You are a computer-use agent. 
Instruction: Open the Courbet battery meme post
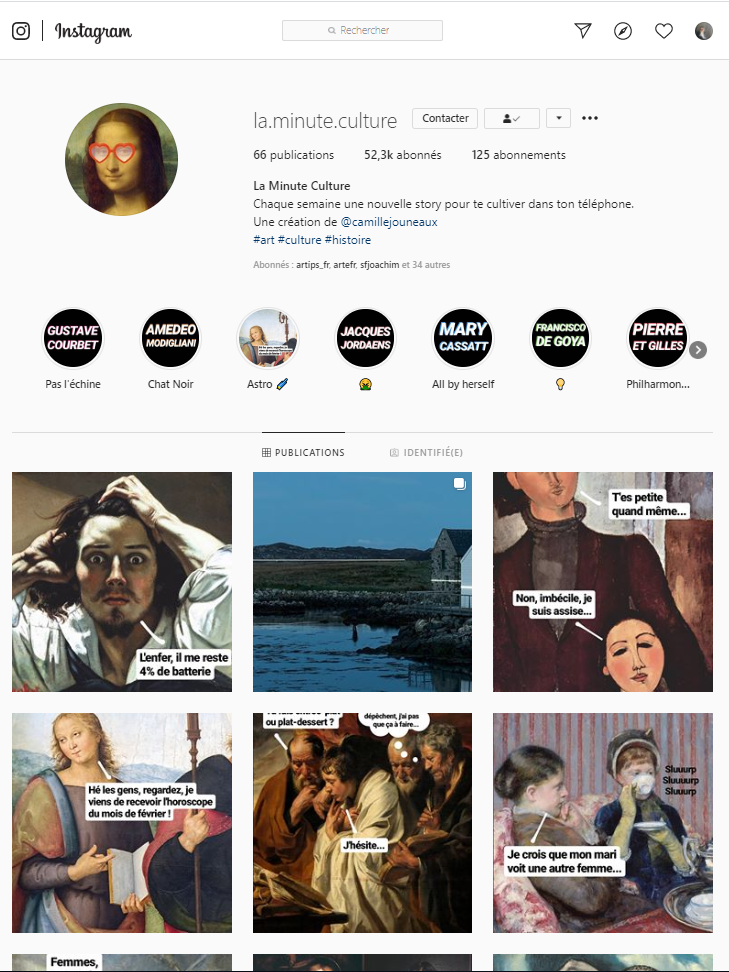pyautogui.click(x=122, y=581)
